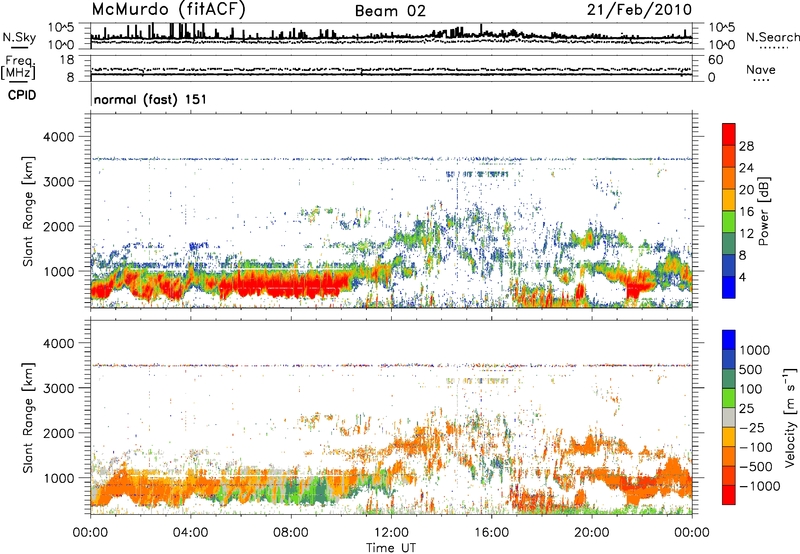Click the 16 label on Power colorbar

point(746,212)
